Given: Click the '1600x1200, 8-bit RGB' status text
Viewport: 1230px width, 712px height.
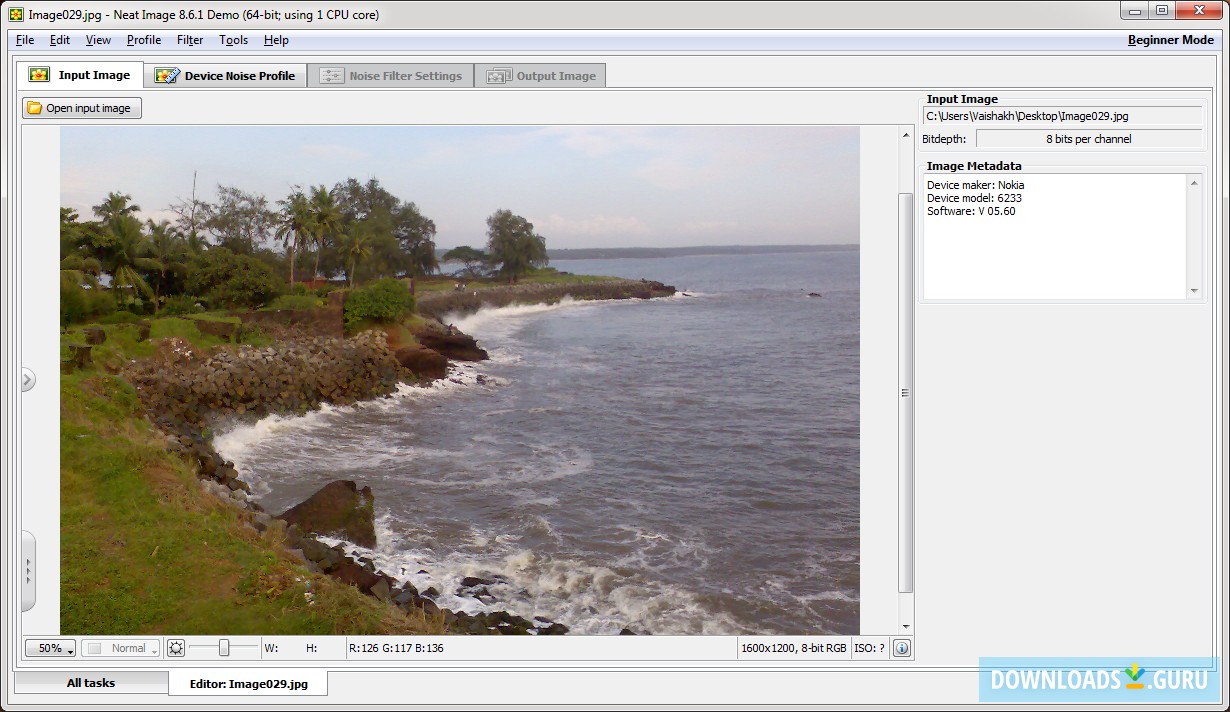Looking at the screenshot, I should click(794, 648).
